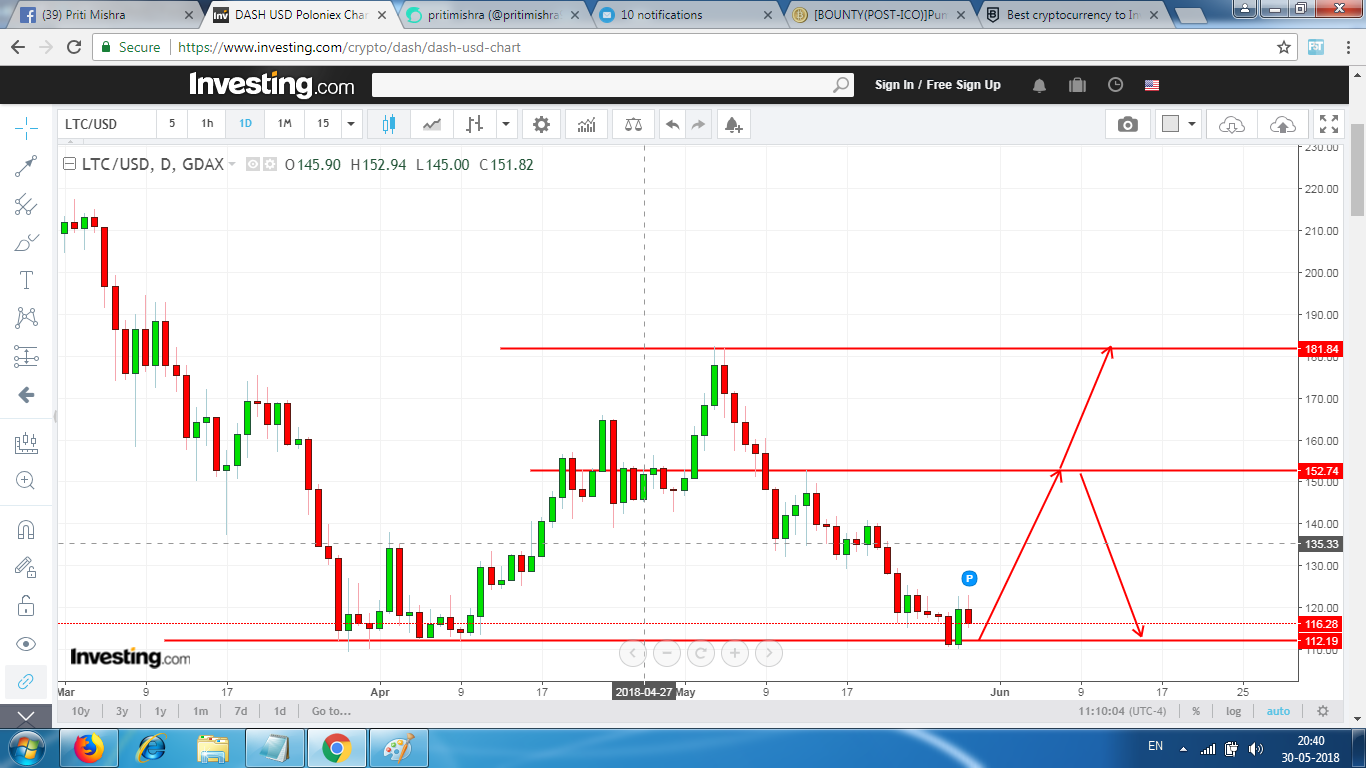Save chart layout to cloud
Viewport: 1366px width, 768px height.
[1282, 124]
